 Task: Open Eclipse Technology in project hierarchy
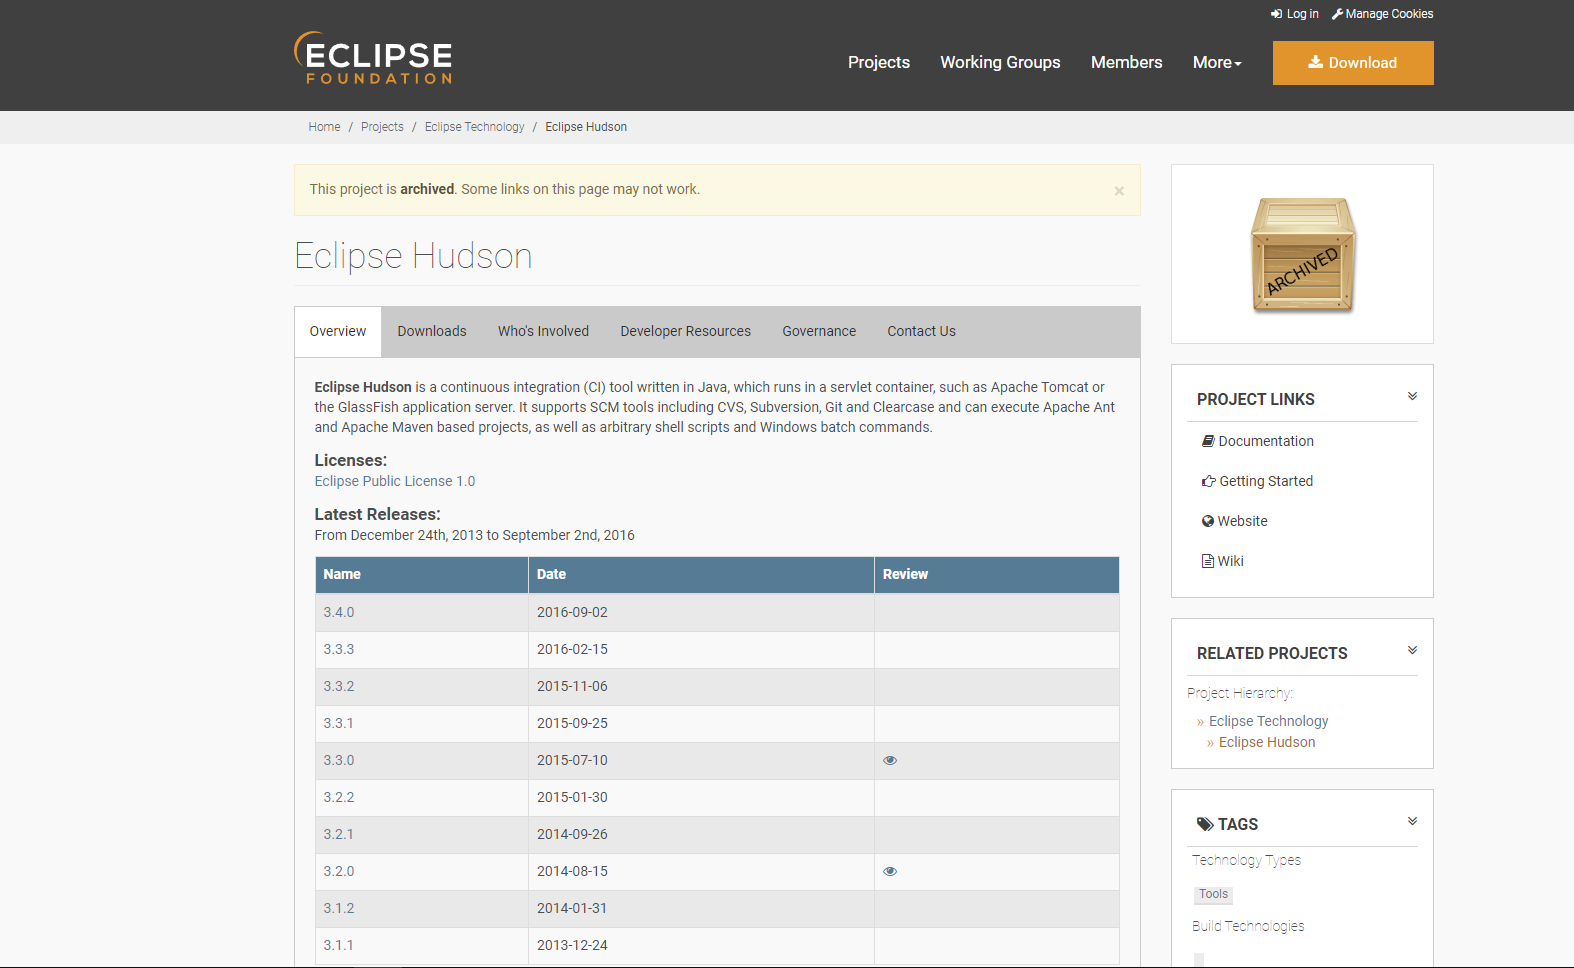click(1268, 721)
